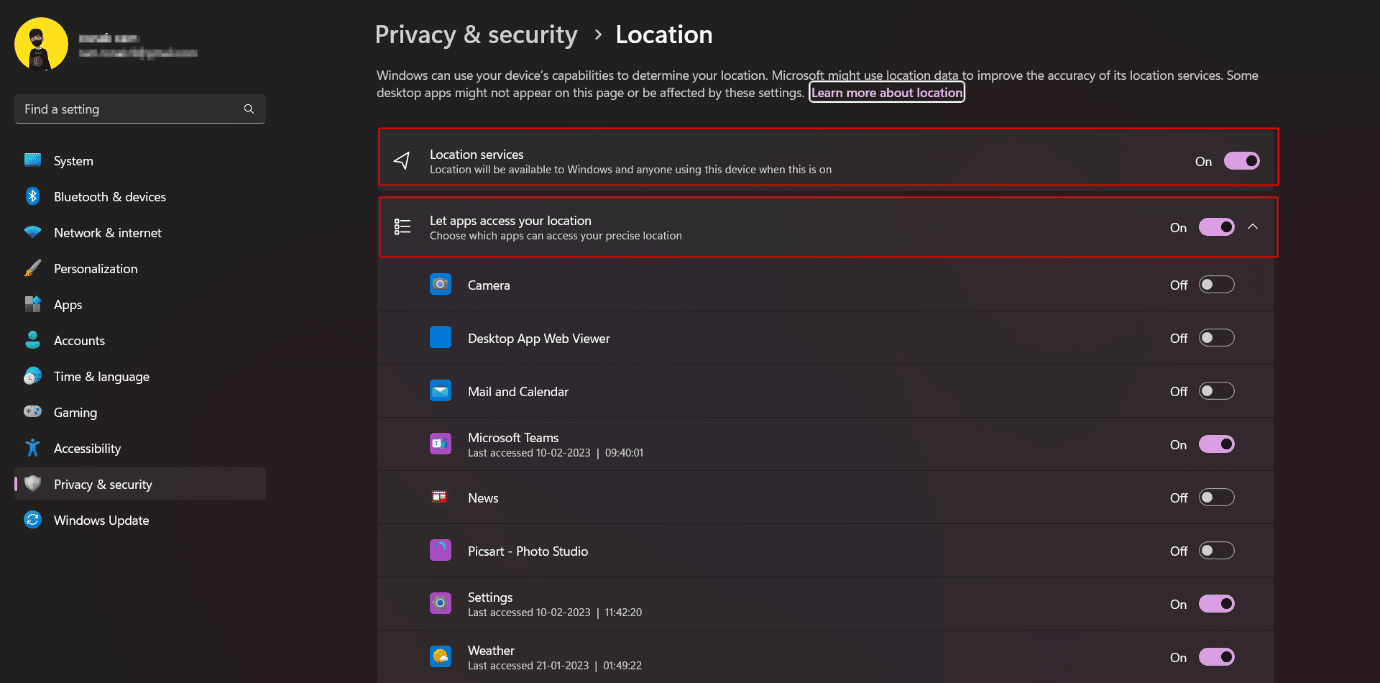This screenshot has width=1380, height=683.
Task: Click the Mail and Calendar app icon
Action: (441, 391)
